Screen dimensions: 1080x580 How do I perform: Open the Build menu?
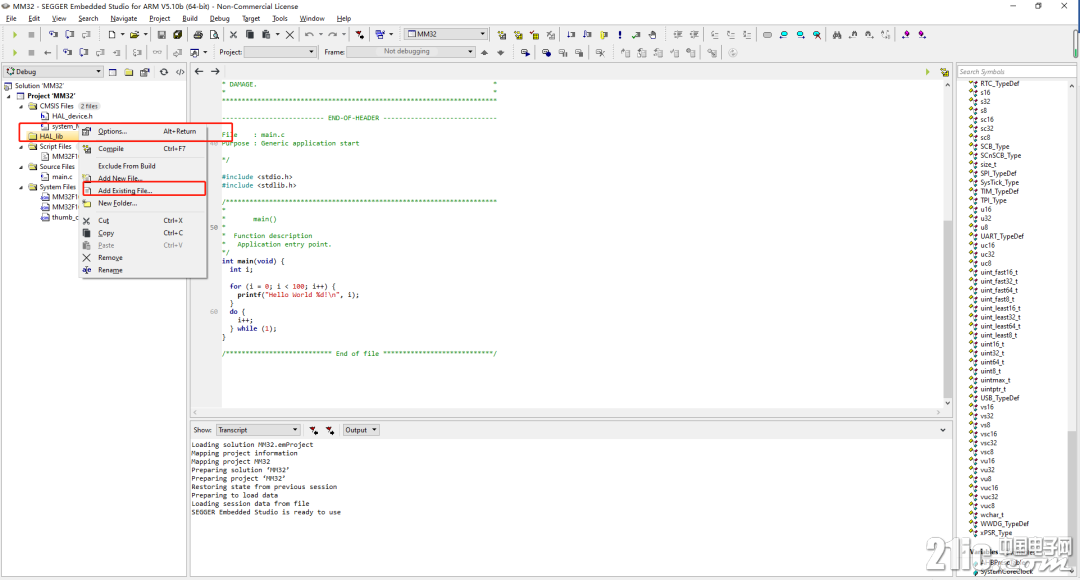(189, 19)
